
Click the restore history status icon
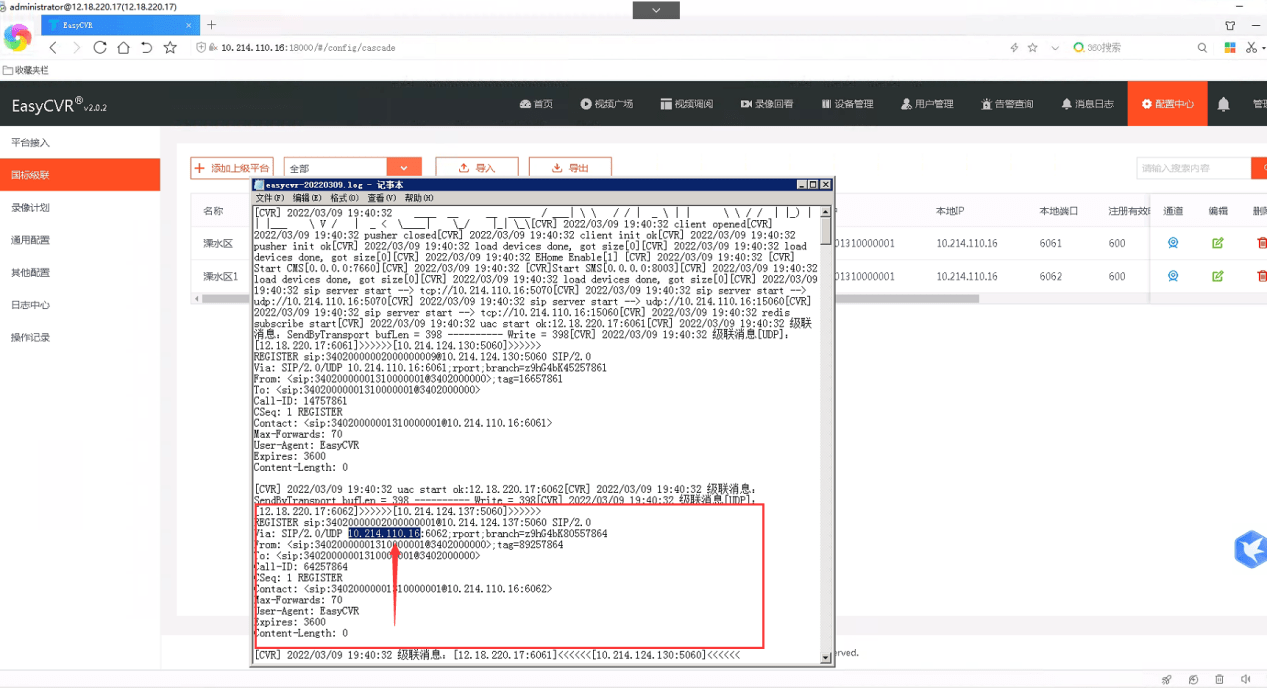click(x=1195, y=680)
